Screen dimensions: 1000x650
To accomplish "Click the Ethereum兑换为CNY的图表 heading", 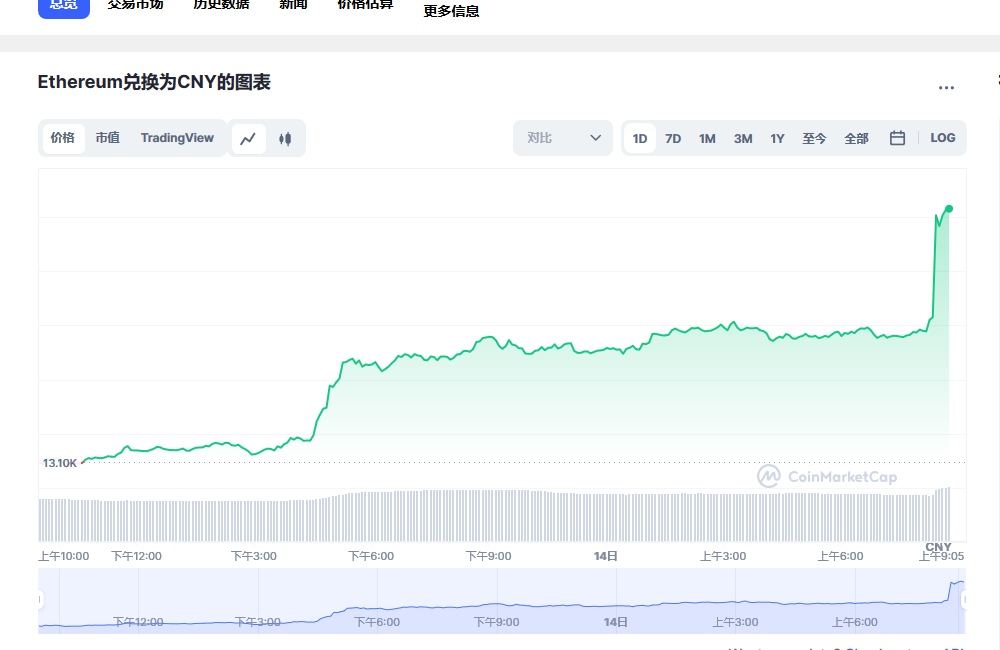I will click(154, 82).
